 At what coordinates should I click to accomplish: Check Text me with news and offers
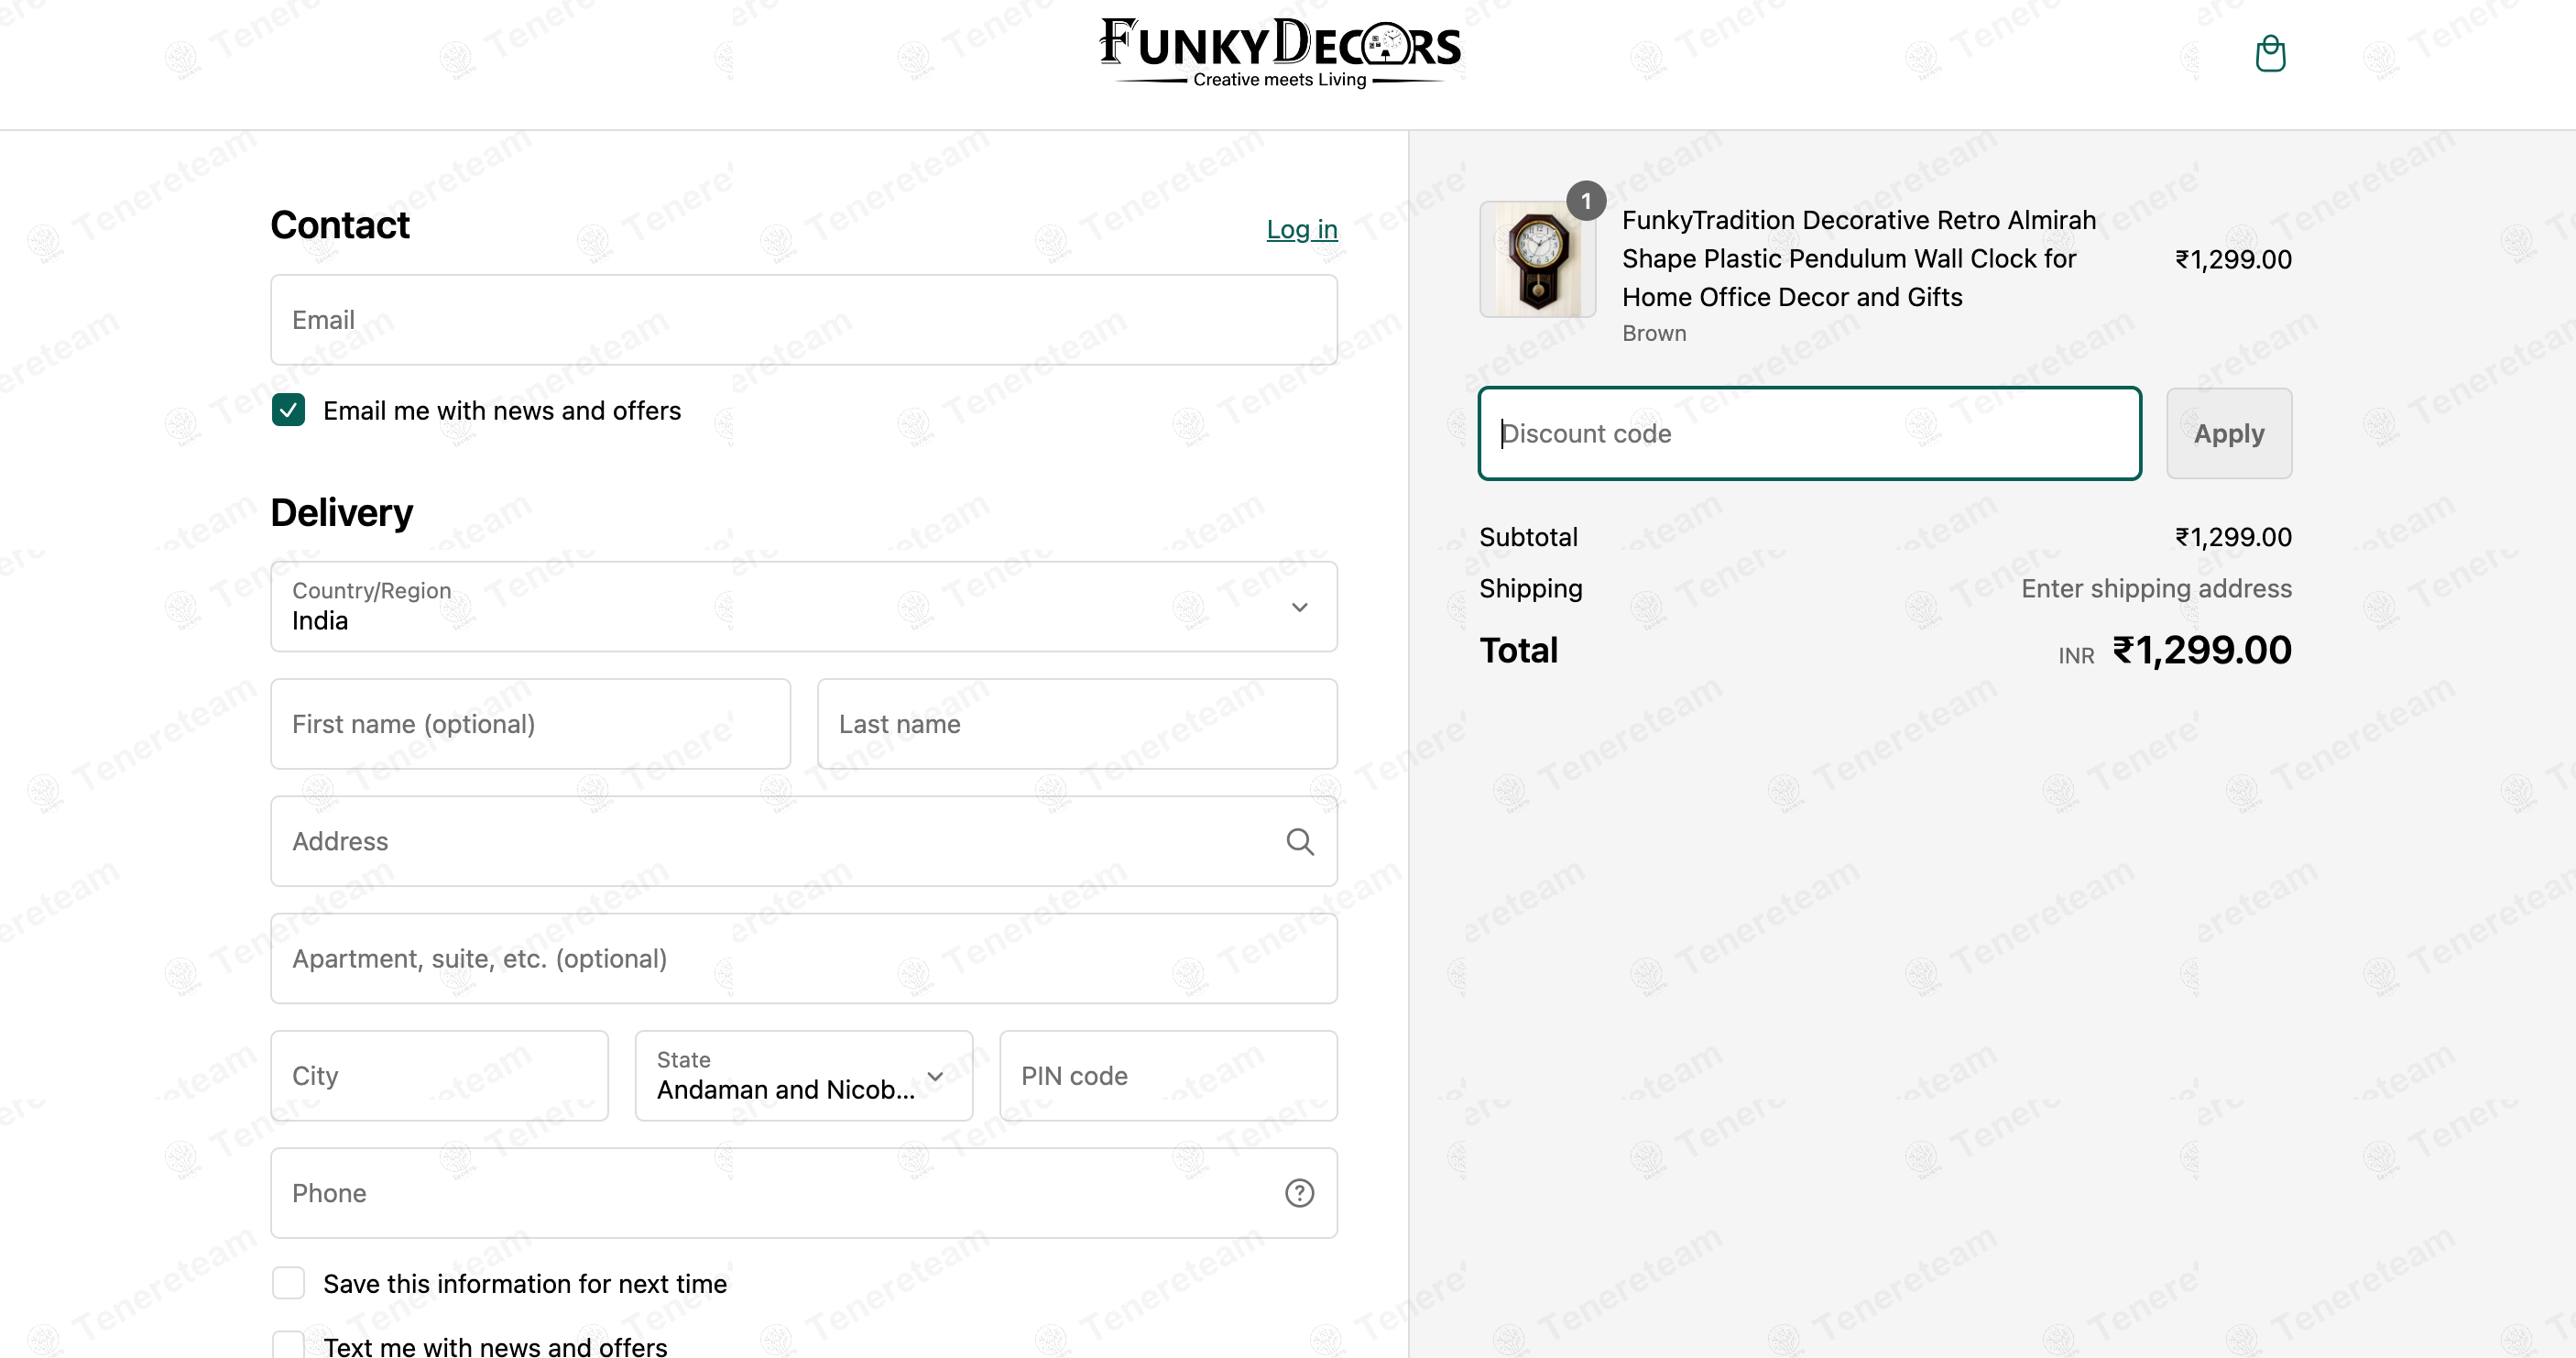(x=289, y=1345)
